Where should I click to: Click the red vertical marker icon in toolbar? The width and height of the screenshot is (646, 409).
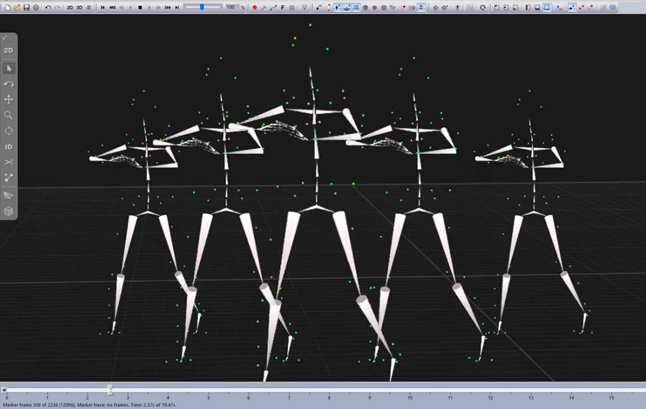tap(329, 7)
